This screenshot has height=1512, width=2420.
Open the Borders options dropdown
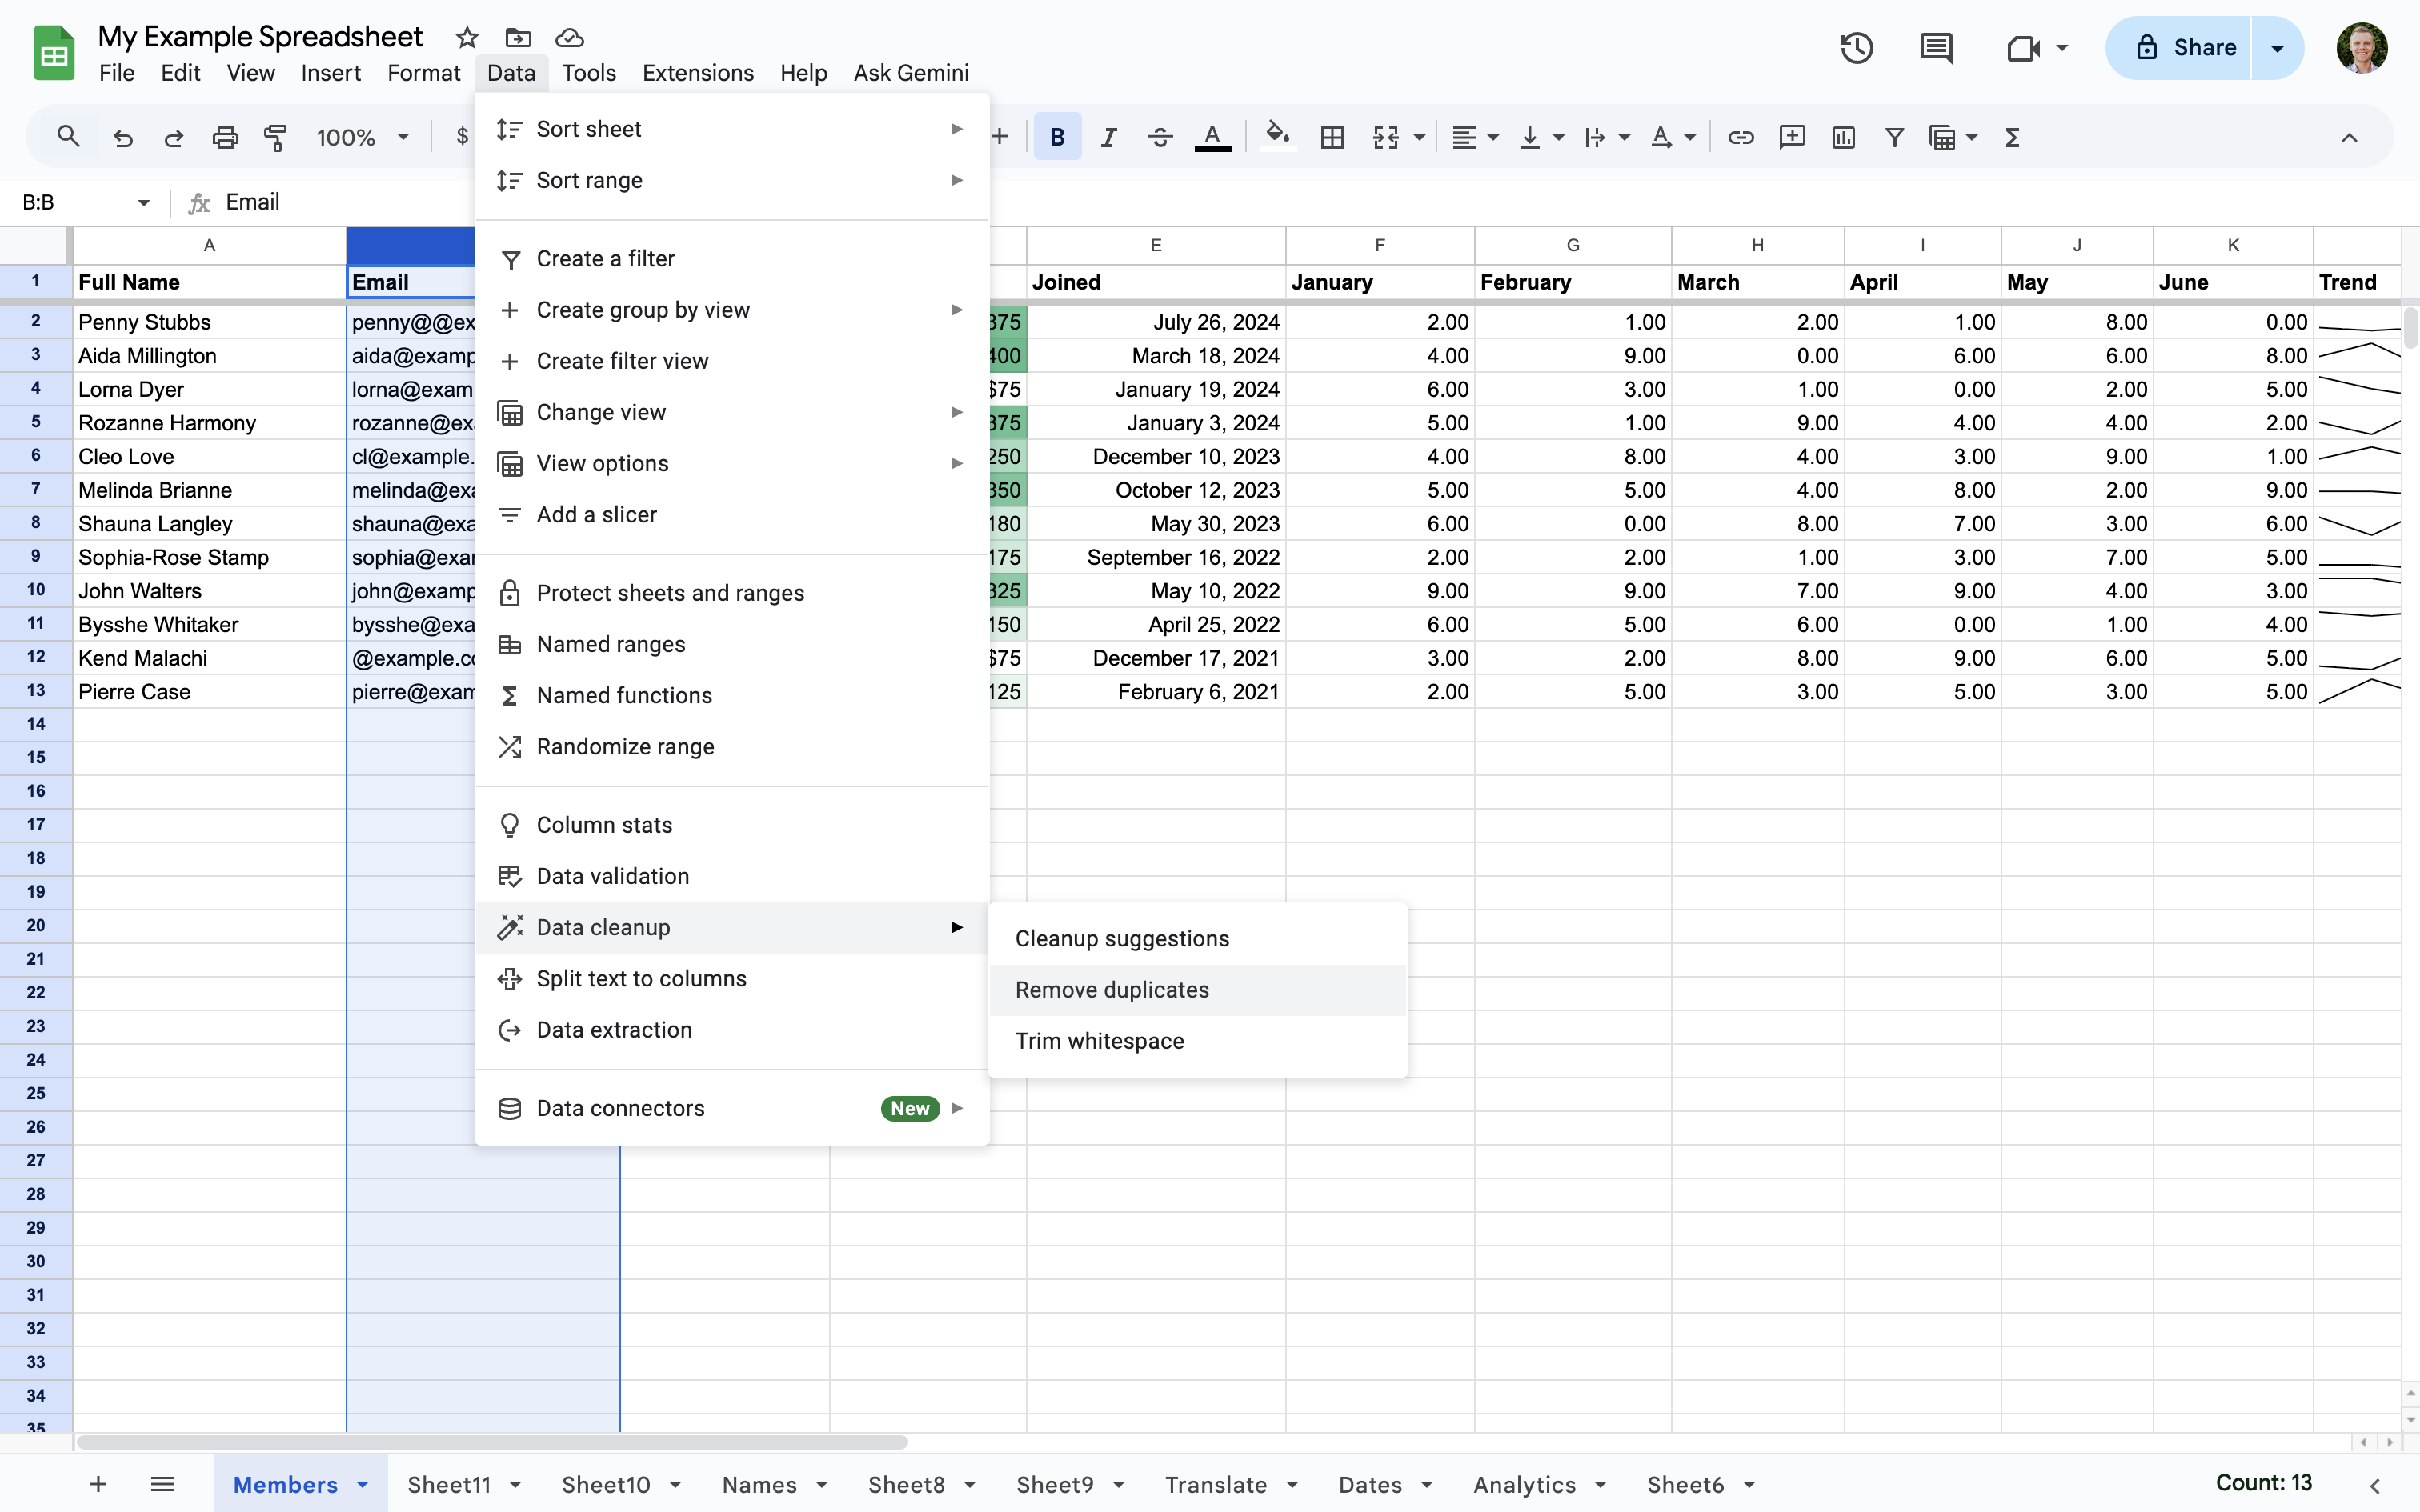[x=1332, y=137]
